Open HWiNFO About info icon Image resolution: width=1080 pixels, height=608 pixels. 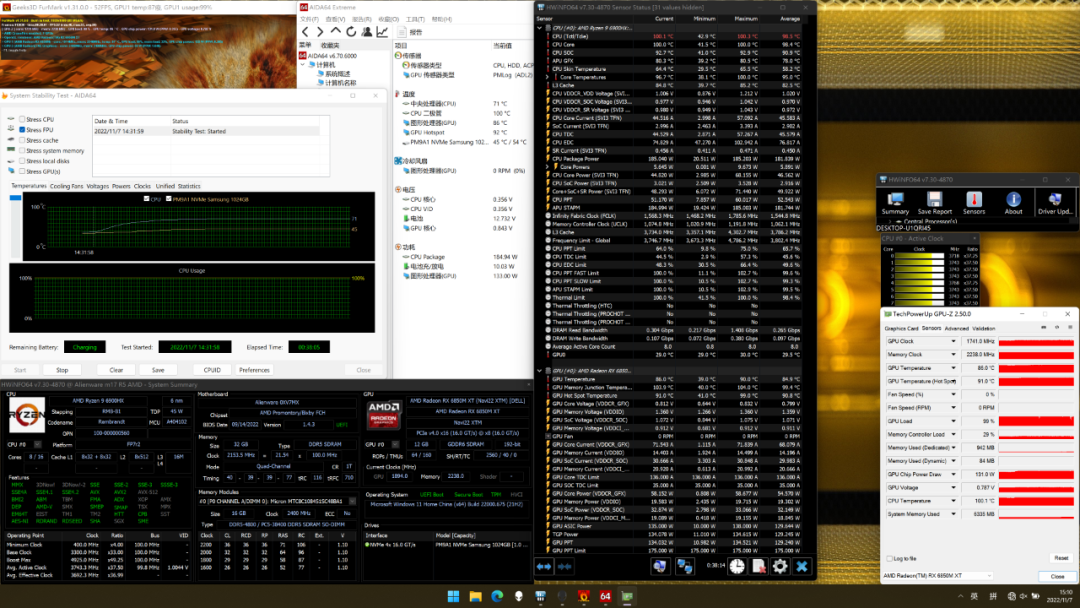pos(1014,198)
